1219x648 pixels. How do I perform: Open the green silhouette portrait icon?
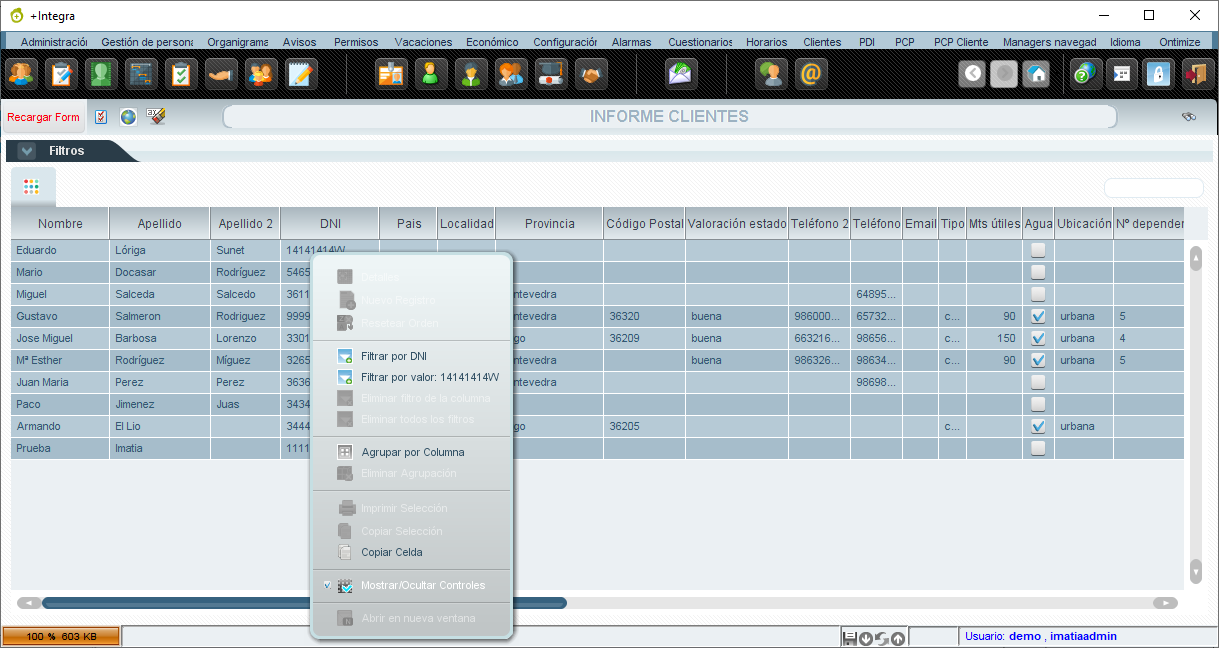(101, 74)
